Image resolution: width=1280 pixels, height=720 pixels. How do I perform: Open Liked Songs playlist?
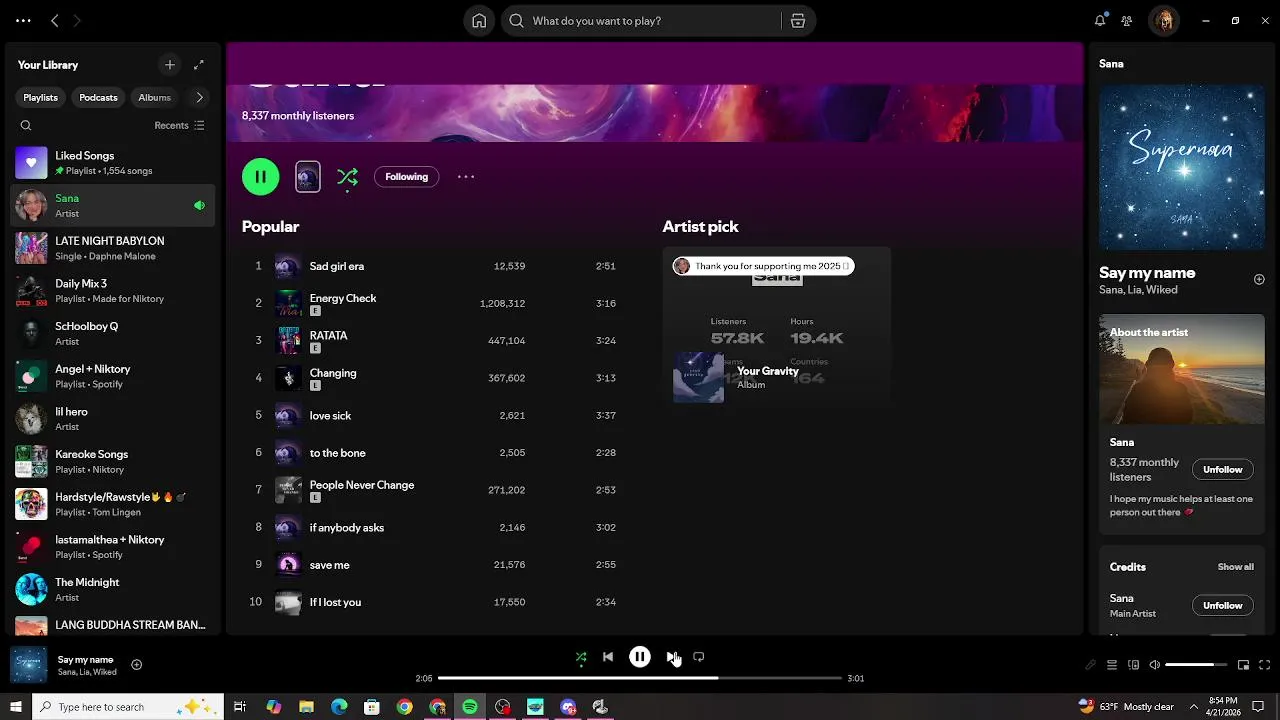point(112,163)
